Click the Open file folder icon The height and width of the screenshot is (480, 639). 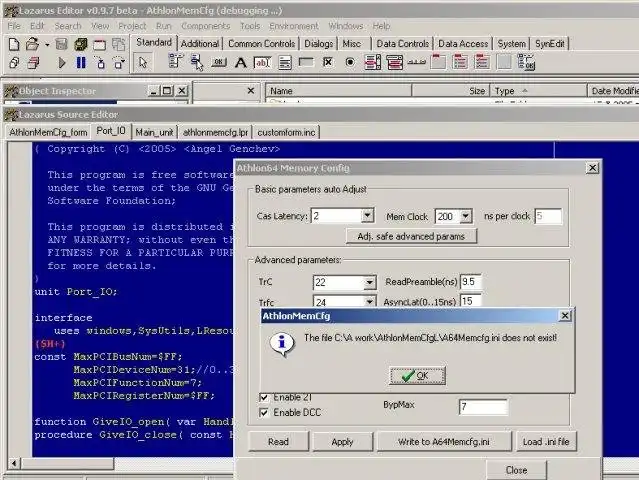[32, 44]
